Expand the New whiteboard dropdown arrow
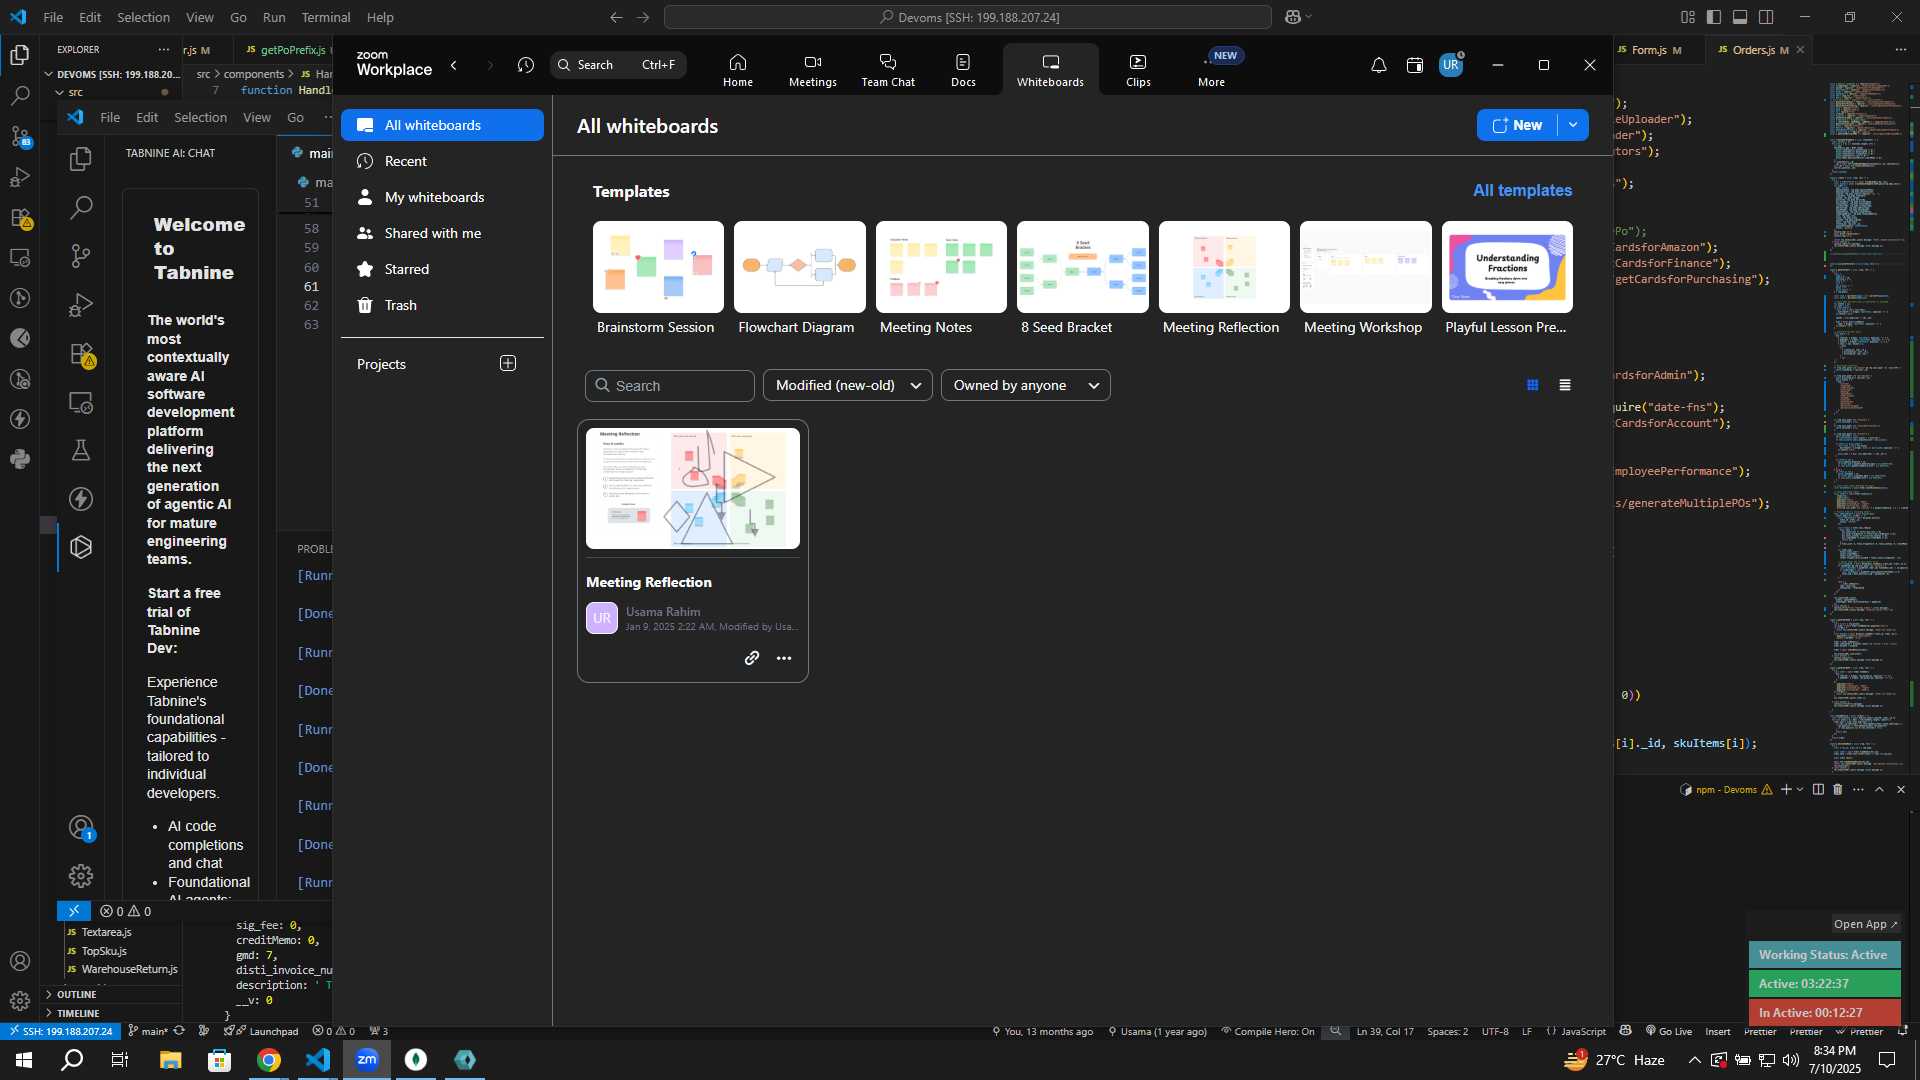This screenshot has height=1080, width=1920. 1573,125
